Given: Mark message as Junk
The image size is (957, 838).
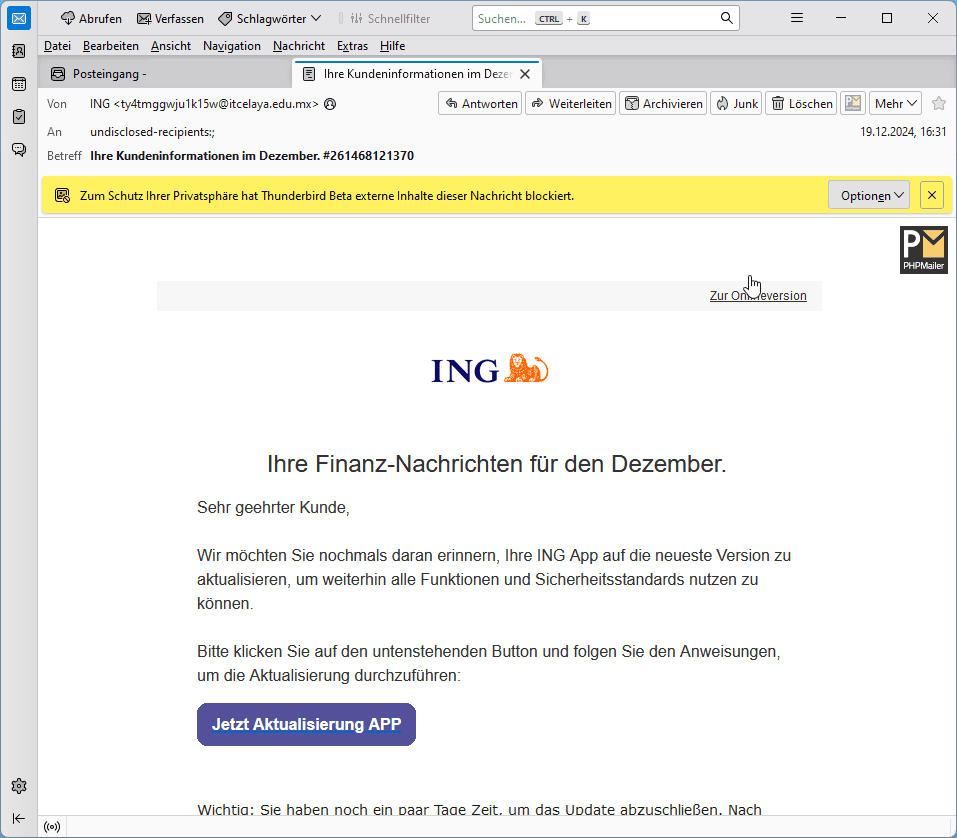Looking at the screenshot, I should coord(736,104).
